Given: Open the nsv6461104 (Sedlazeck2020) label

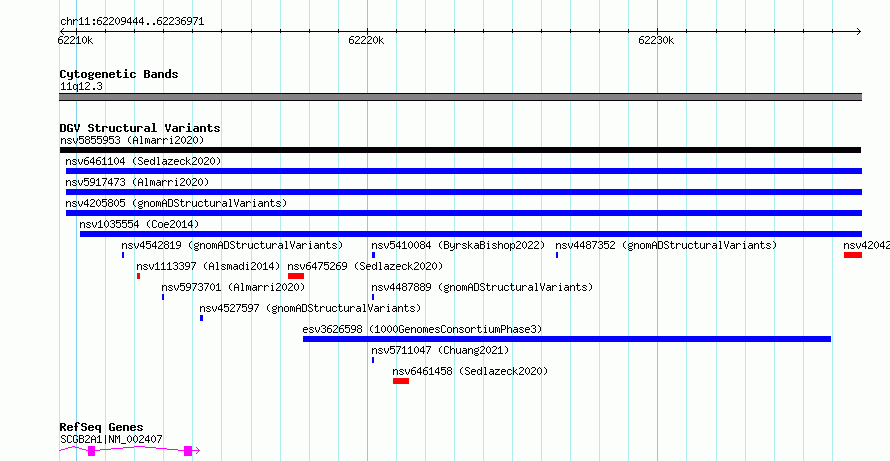Looking at the screenshot, I should click(x=143, y=161).
